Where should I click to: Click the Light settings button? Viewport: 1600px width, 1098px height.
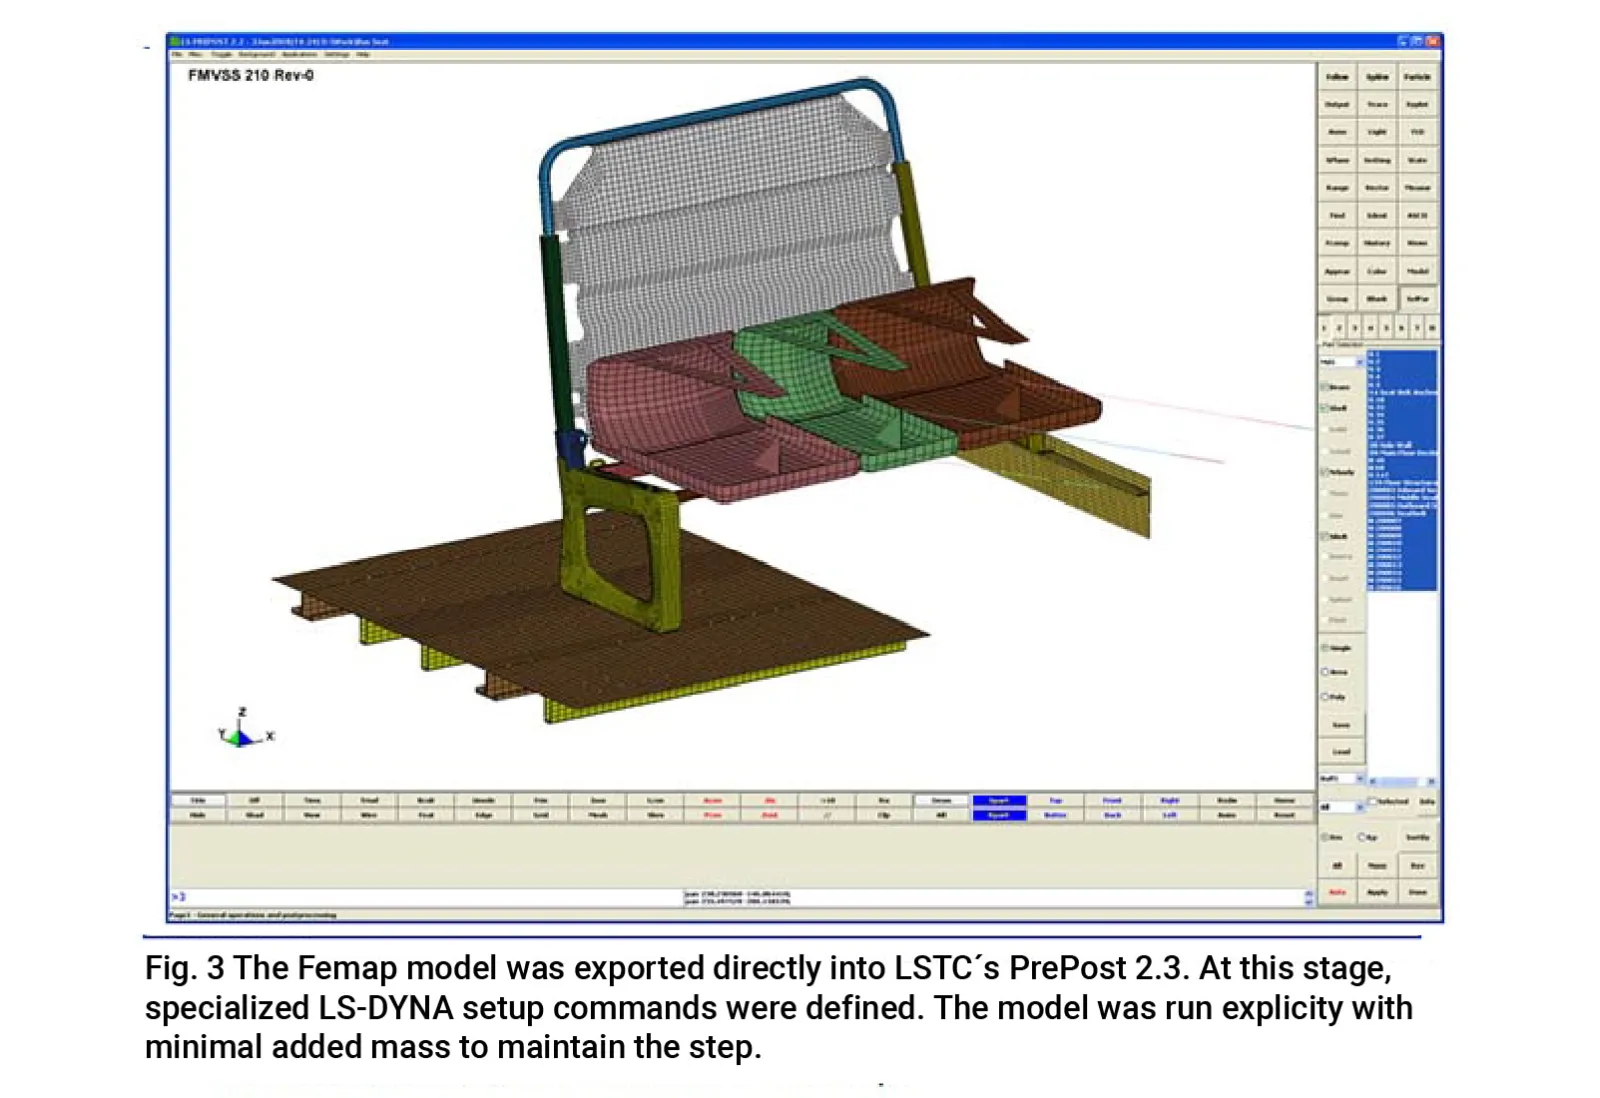tap(1377, 132)
